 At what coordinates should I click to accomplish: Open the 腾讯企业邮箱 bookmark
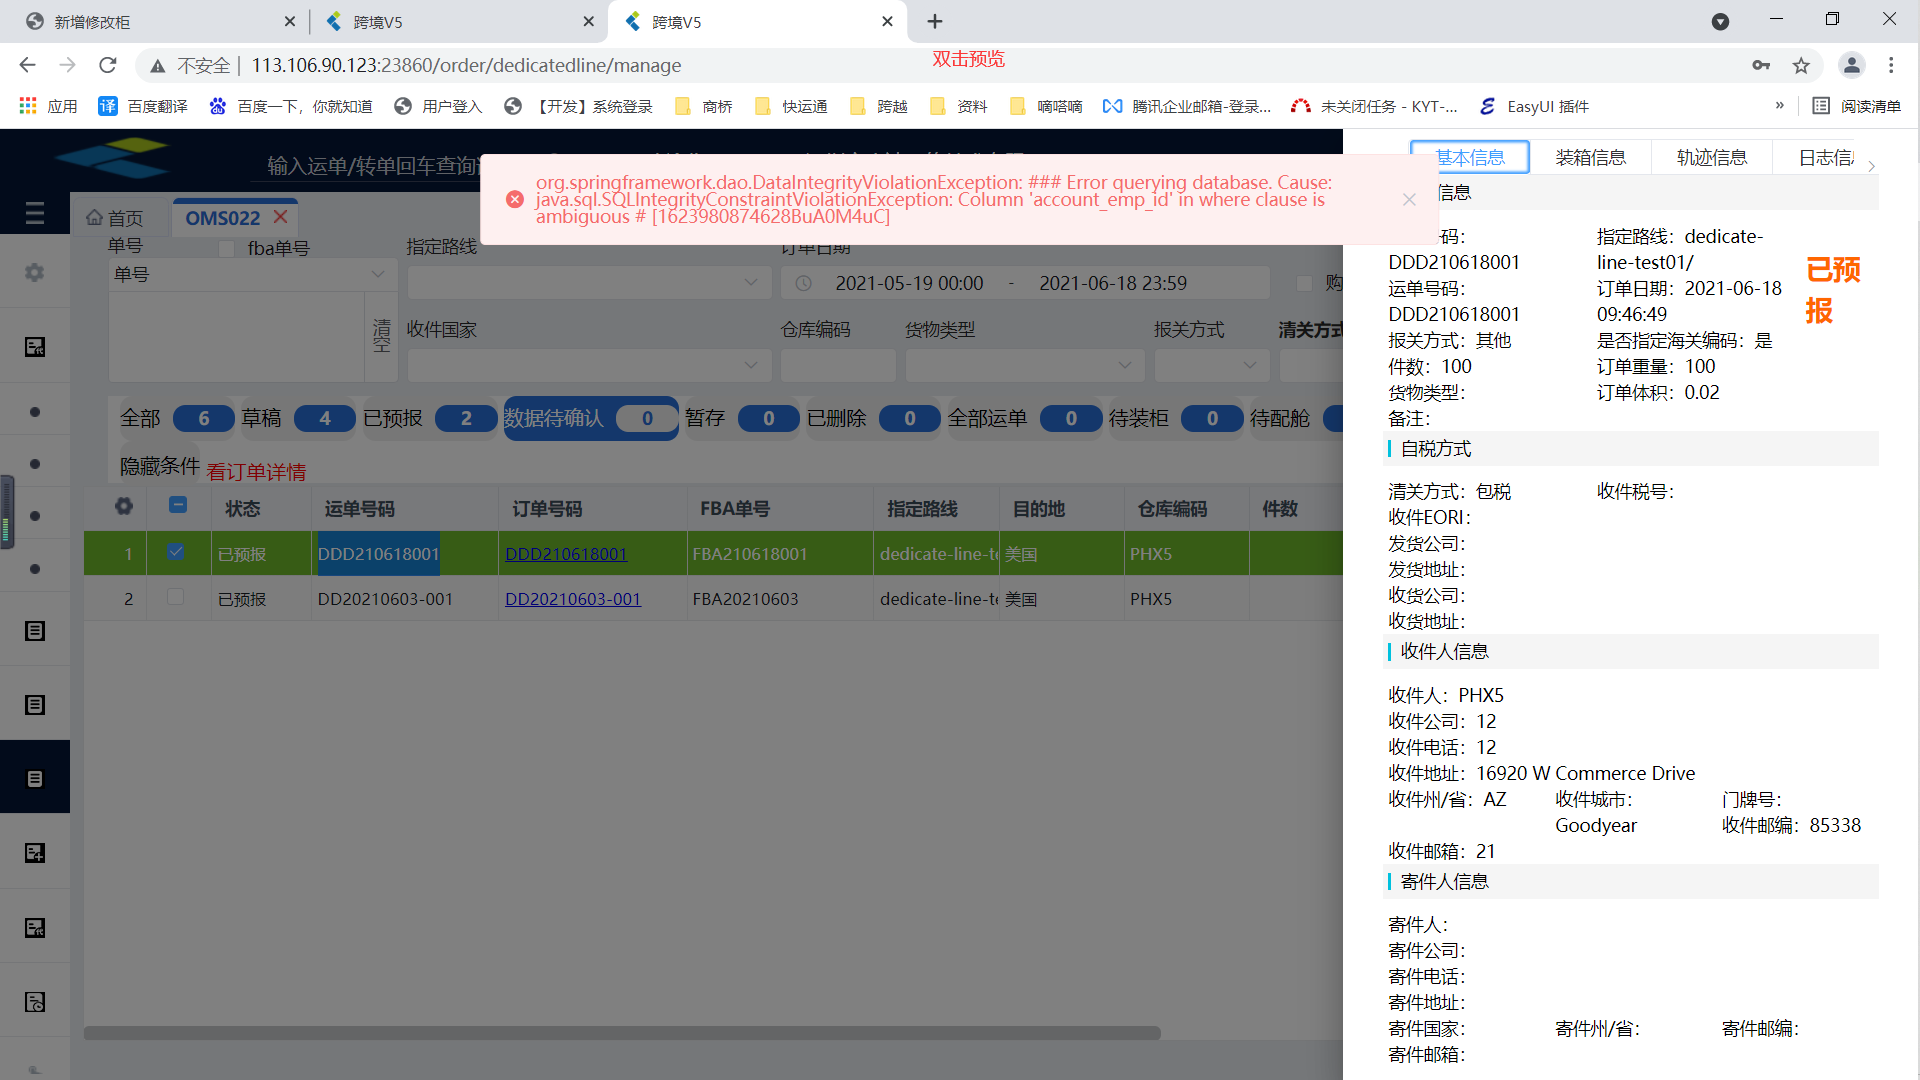coord(1187,106)
